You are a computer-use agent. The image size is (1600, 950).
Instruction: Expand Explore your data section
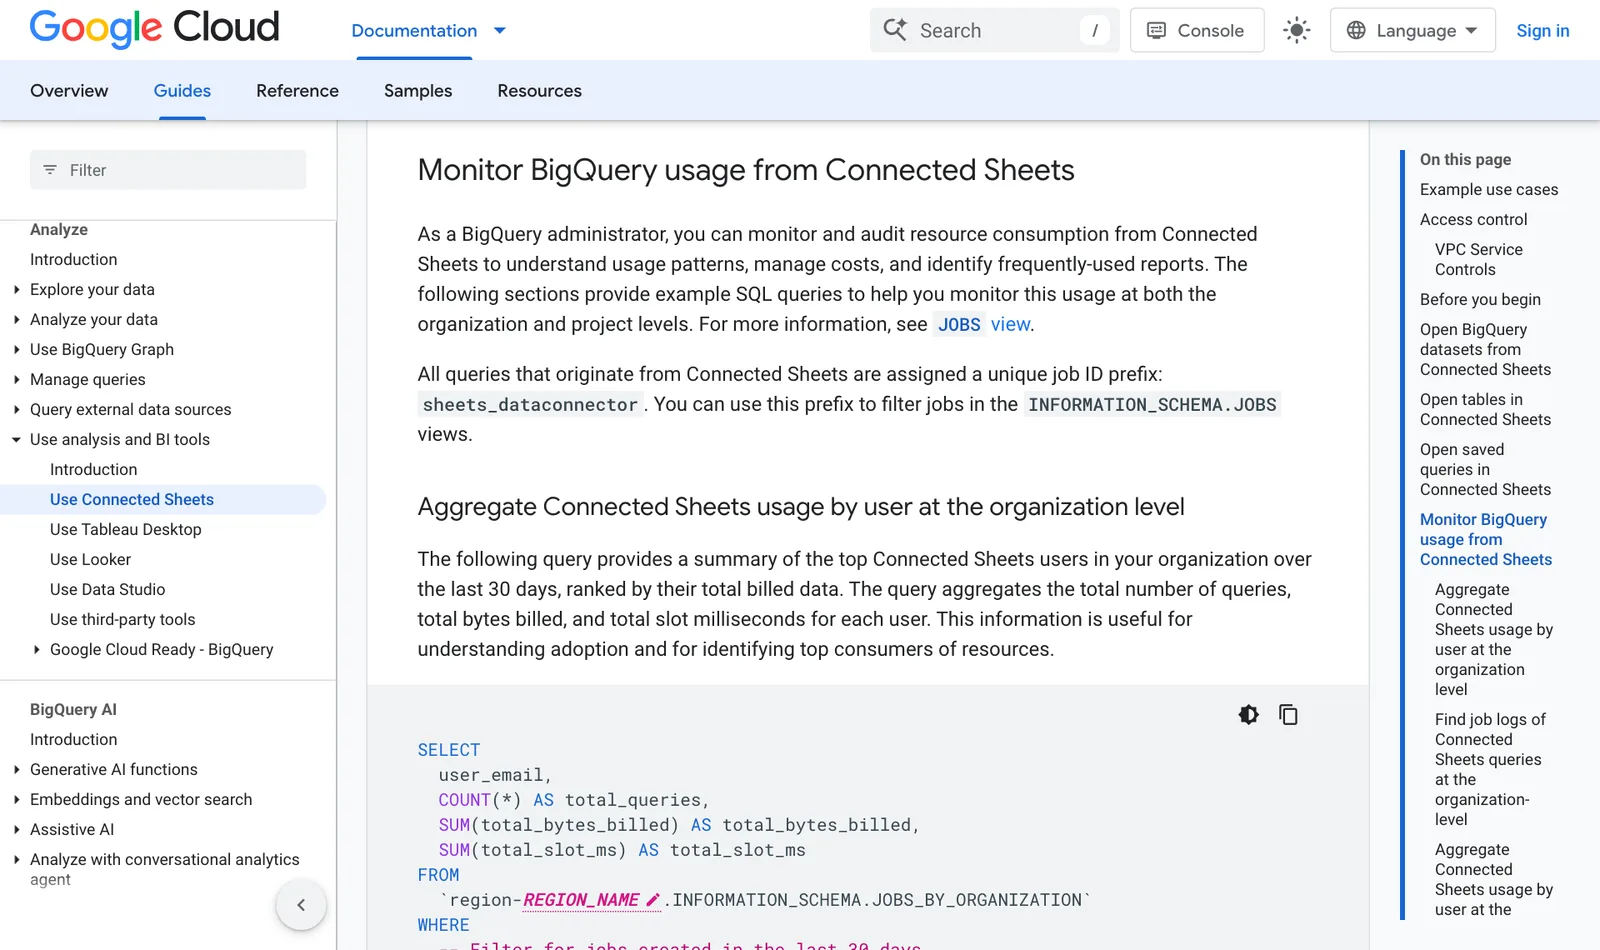[x=17, y=290]
